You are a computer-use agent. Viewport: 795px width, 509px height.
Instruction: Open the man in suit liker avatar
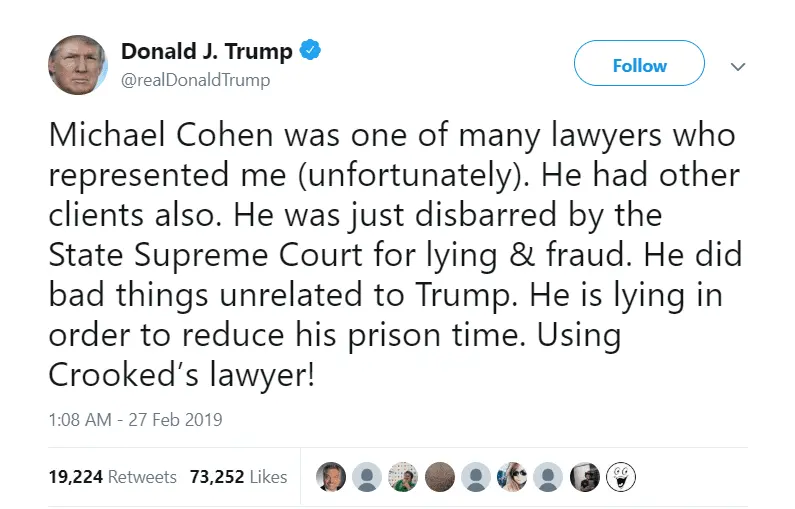point(330,477)
